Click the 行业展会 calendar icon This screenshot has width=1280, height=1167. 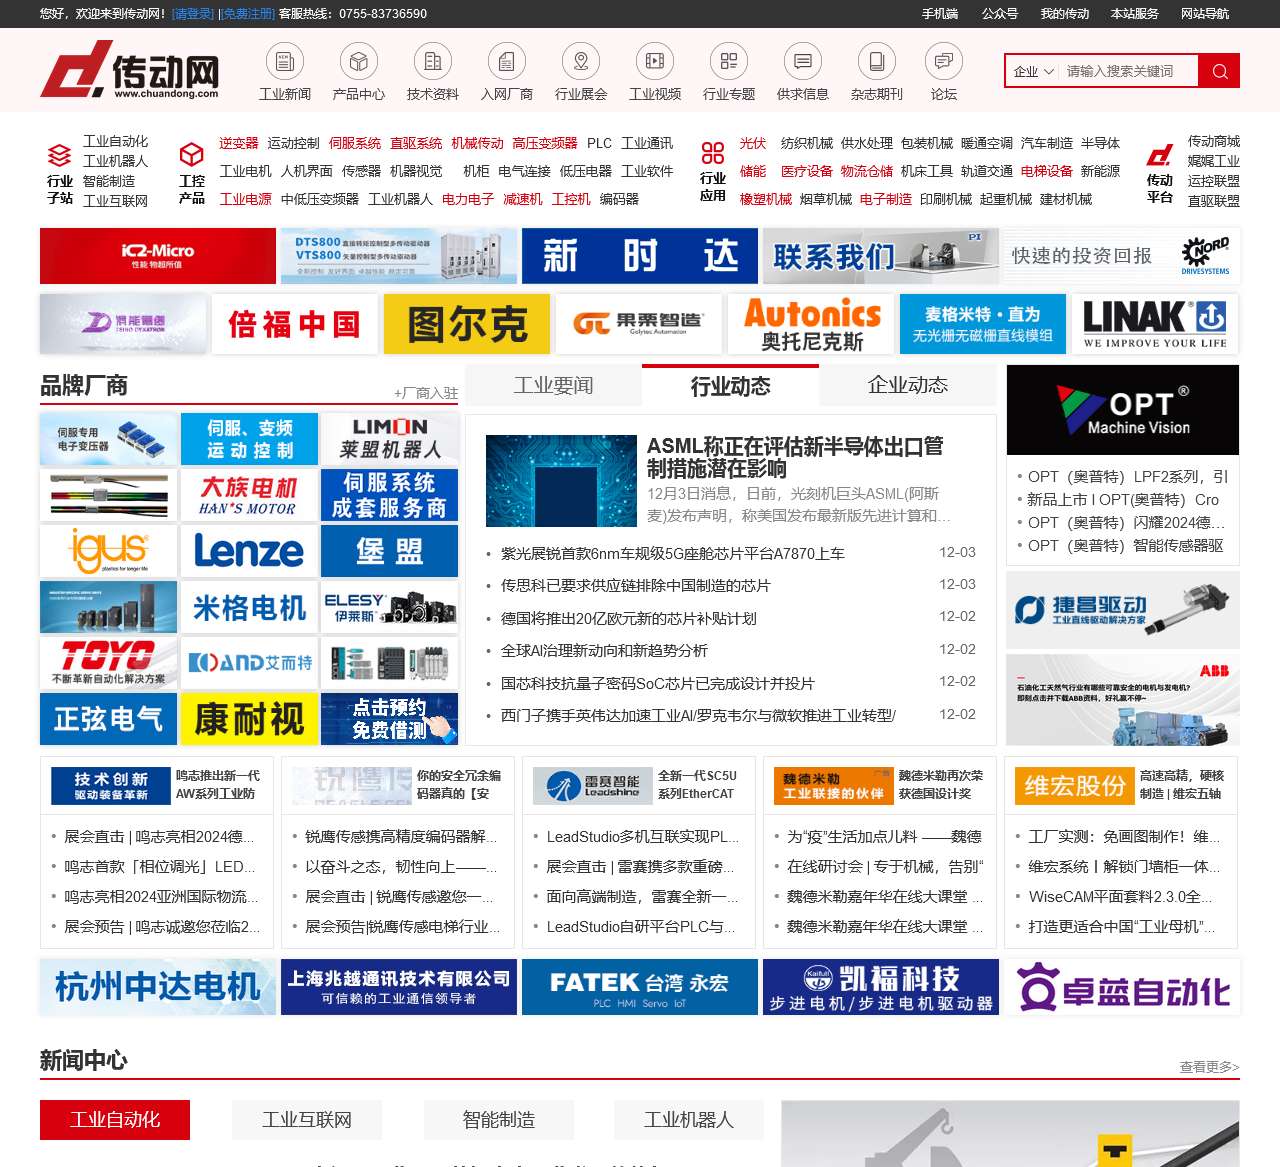(580, 62)
